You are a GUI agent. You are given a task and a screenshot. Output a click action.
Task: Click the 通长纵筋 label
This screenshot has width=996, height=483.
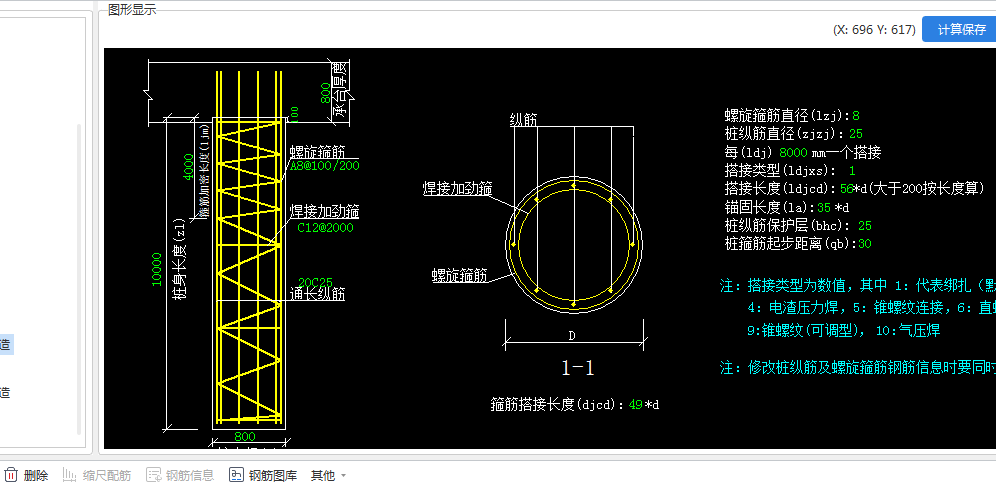click(x=318, y=294)
